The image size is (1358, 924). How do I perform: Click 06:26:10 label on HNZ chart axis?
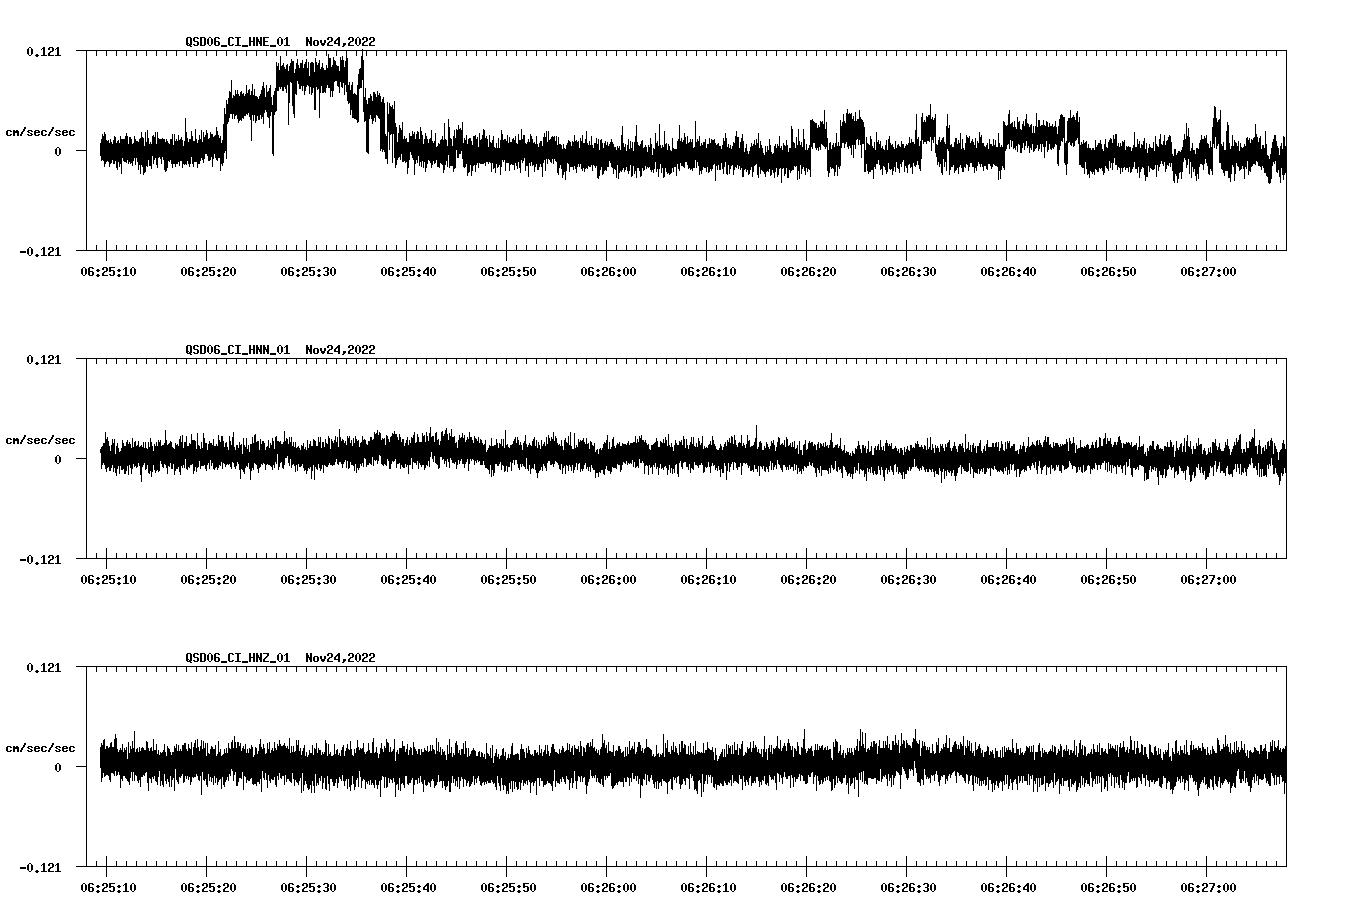click(x=708, y=887)
